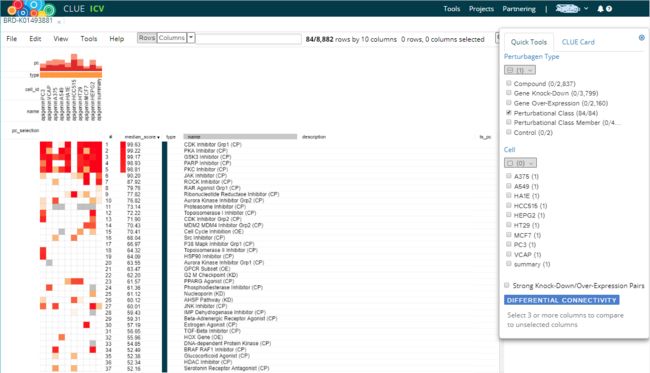Toggle Gene Over-Expression checkbox
Screen dimensions: 650x373
tap(509, 102)
